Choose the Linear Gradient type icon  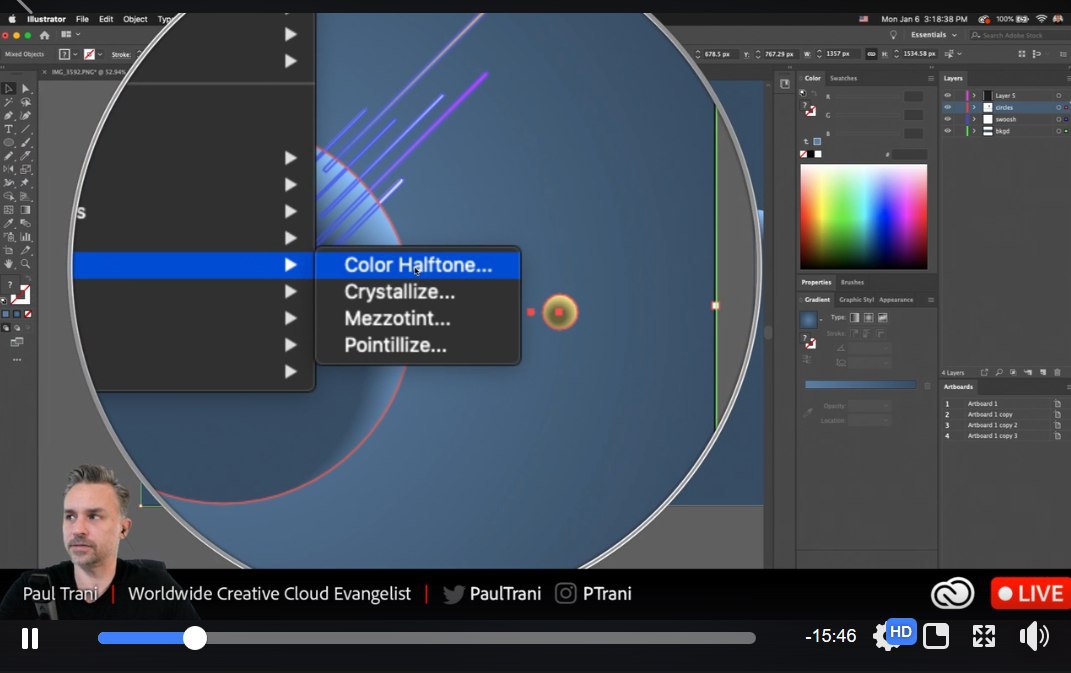854,318
